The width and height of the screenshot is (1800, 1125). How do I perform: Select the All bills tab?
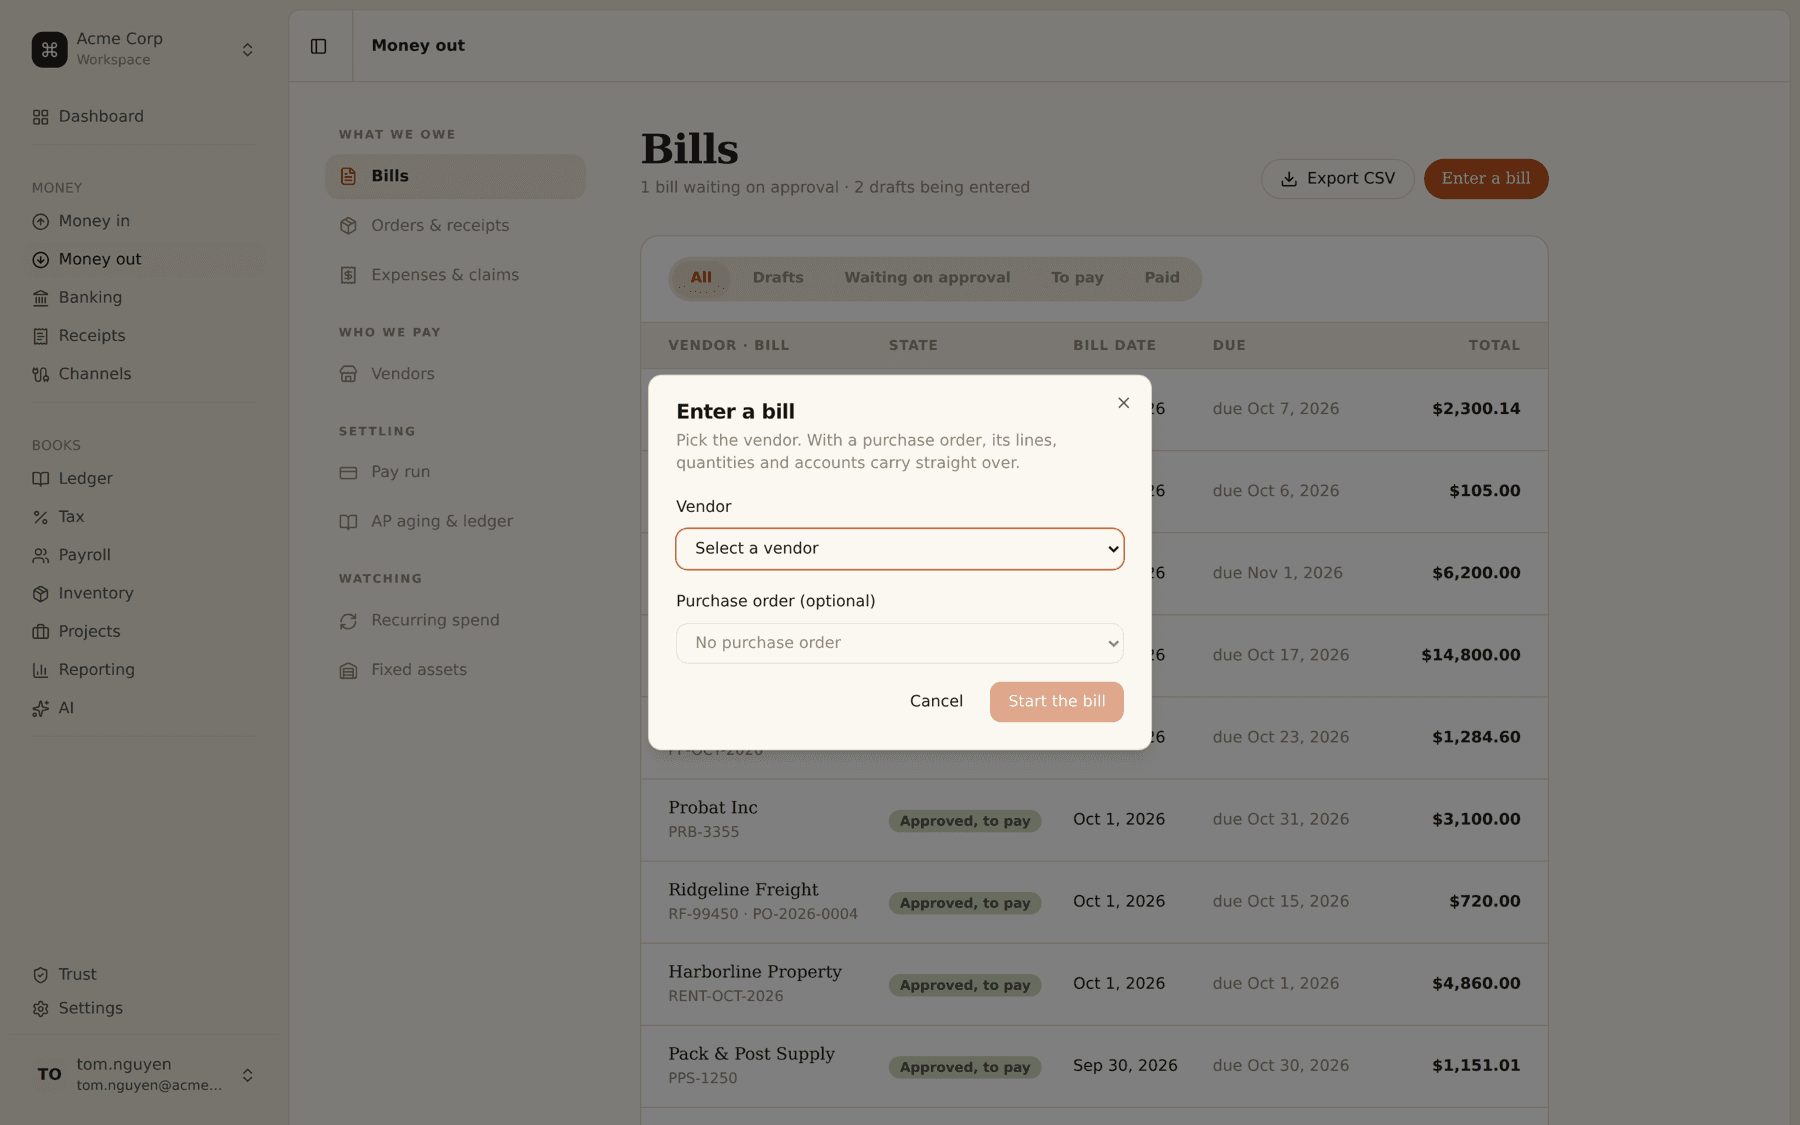tap(701, 278)
